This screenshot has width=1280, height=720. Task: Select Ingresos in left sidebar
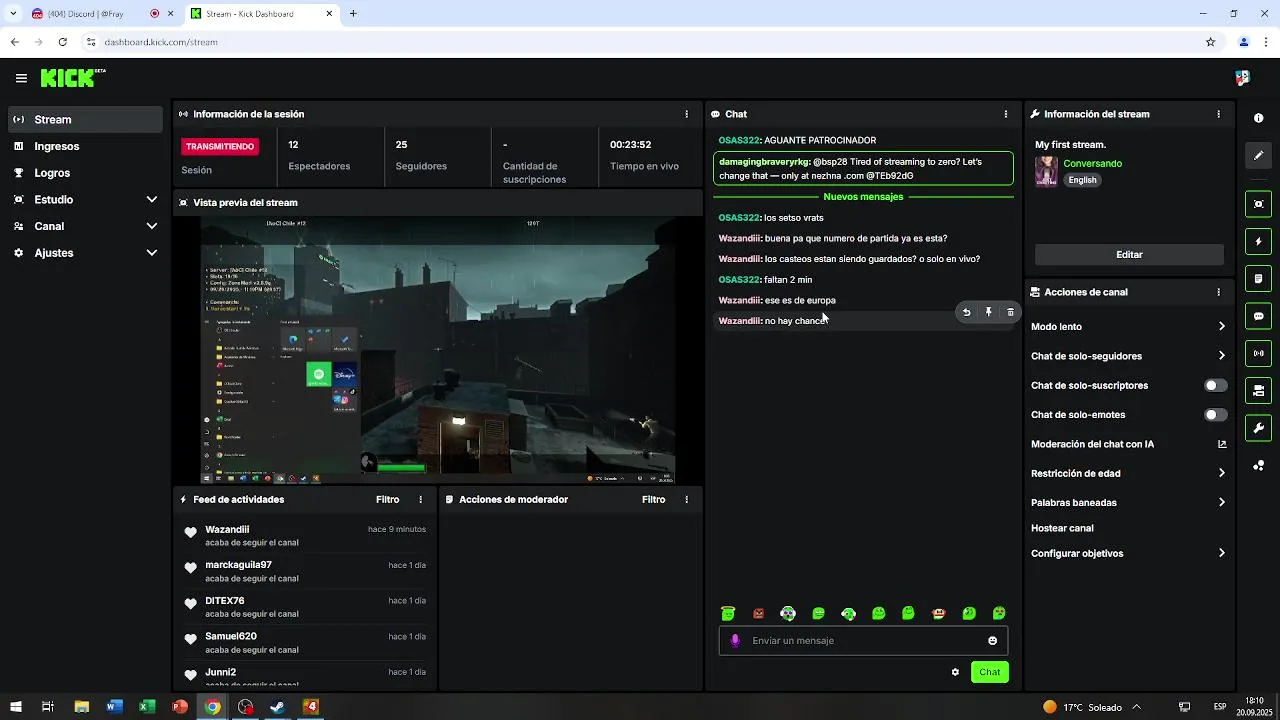pos(85,146)
